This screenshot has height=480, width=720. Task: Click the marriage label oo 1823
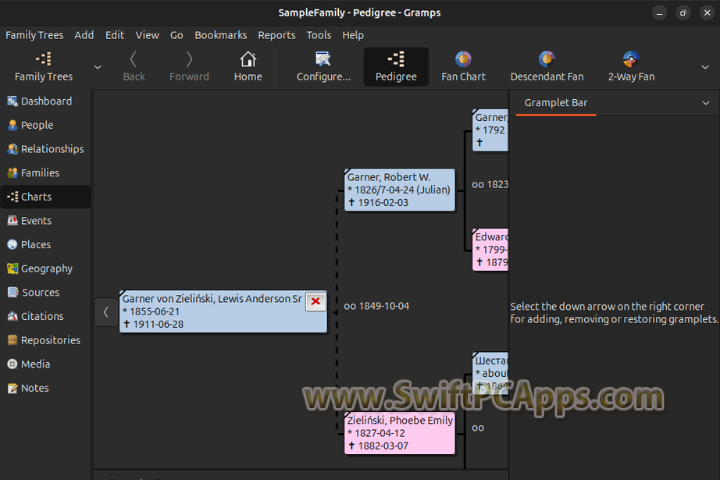click(490, 184)
